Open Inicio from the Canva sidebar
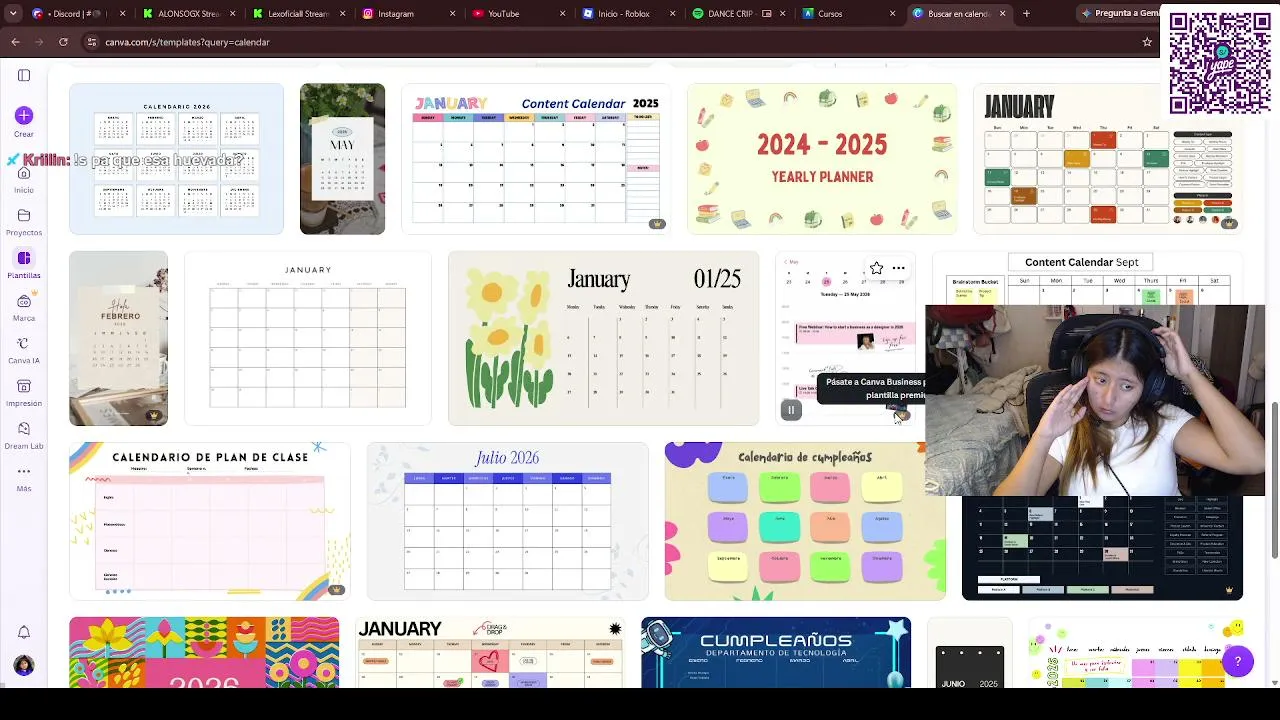 pyautogui.click(x=24, y=179)
